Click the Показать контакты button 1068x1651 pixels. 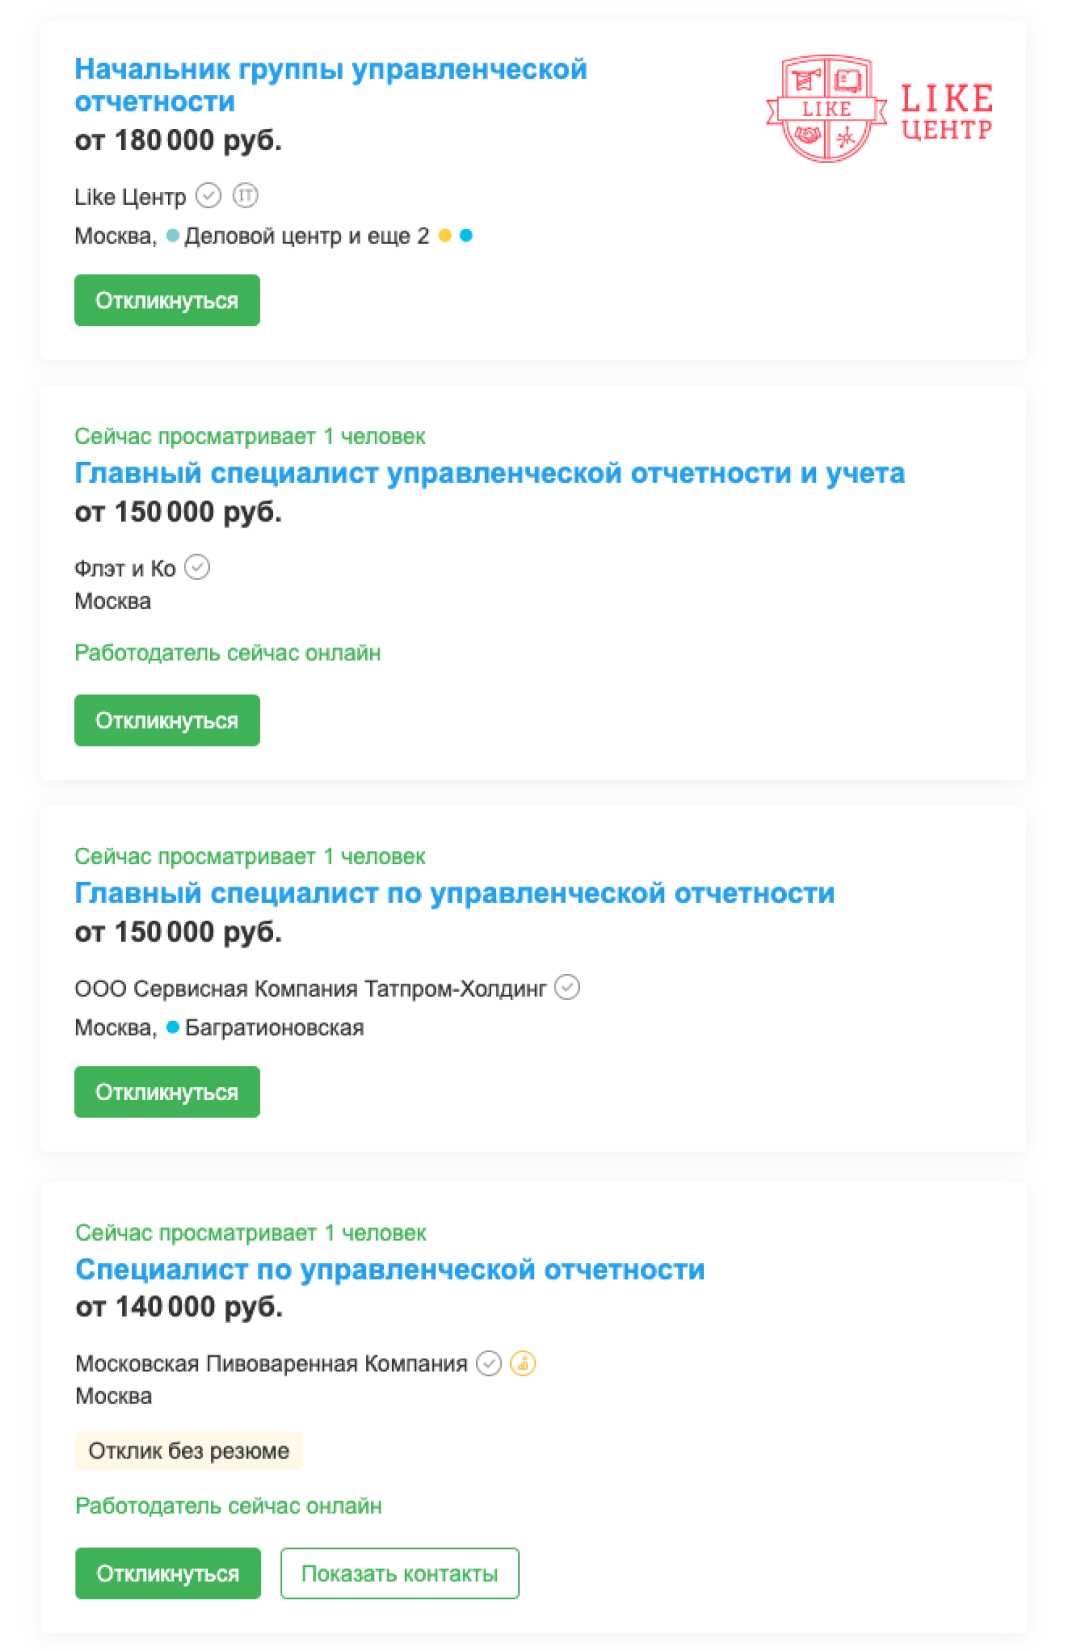coord(399,1574)
